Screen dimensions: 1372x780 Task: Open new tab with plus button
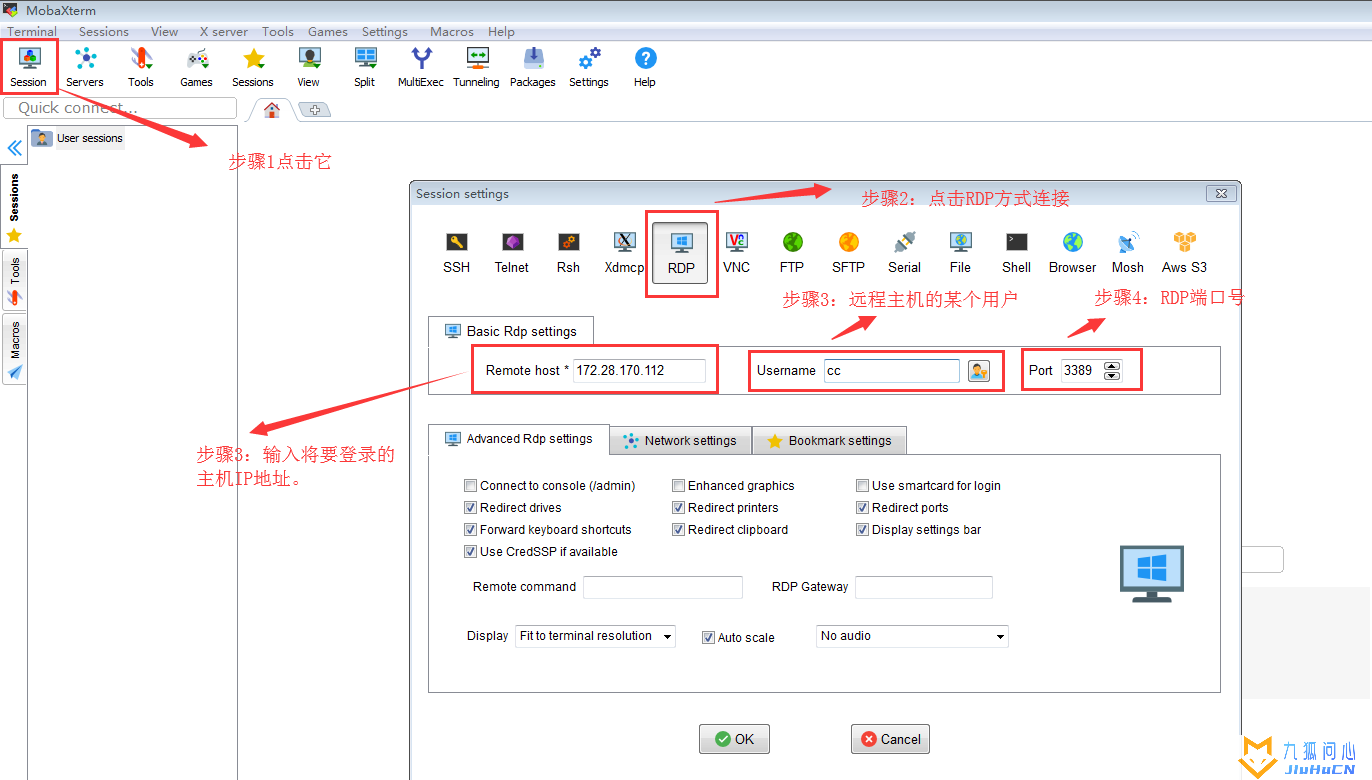[x=314, y=110]
